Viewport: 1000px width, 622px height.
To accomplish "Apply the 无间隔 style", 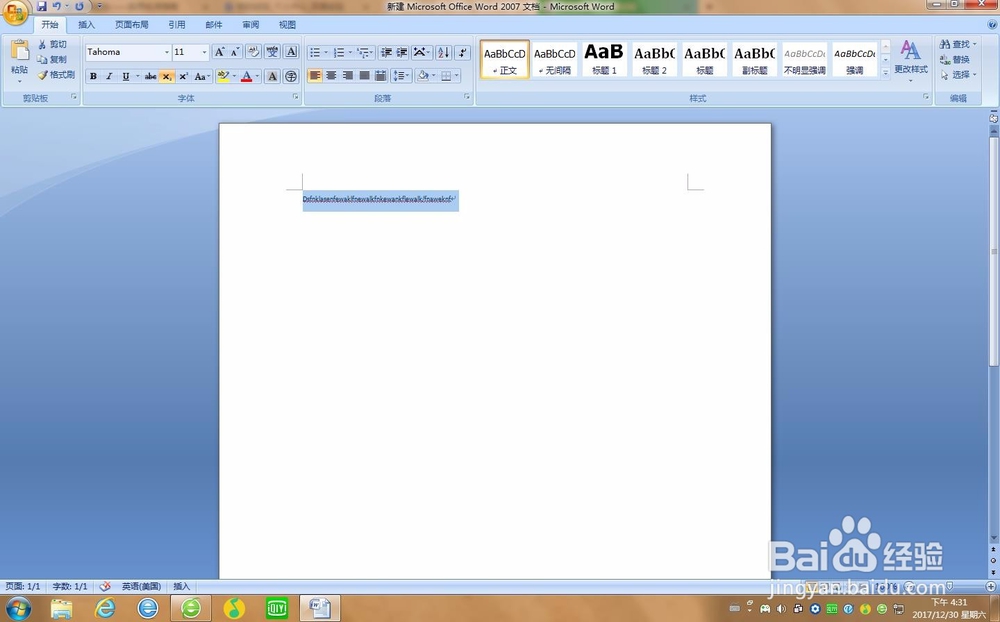I will pos(554,59).
